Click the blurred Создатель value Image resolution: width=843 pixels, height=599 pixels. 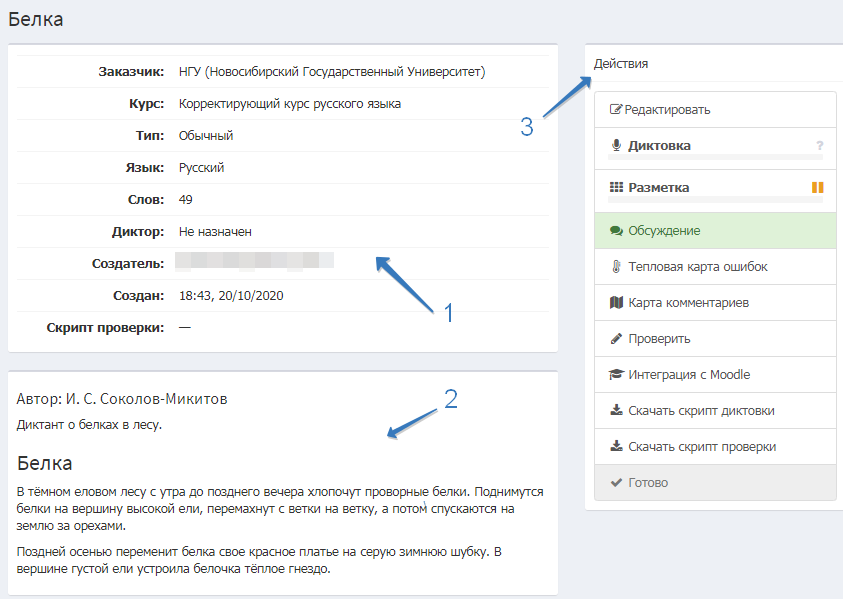click(x=254, y=262)
